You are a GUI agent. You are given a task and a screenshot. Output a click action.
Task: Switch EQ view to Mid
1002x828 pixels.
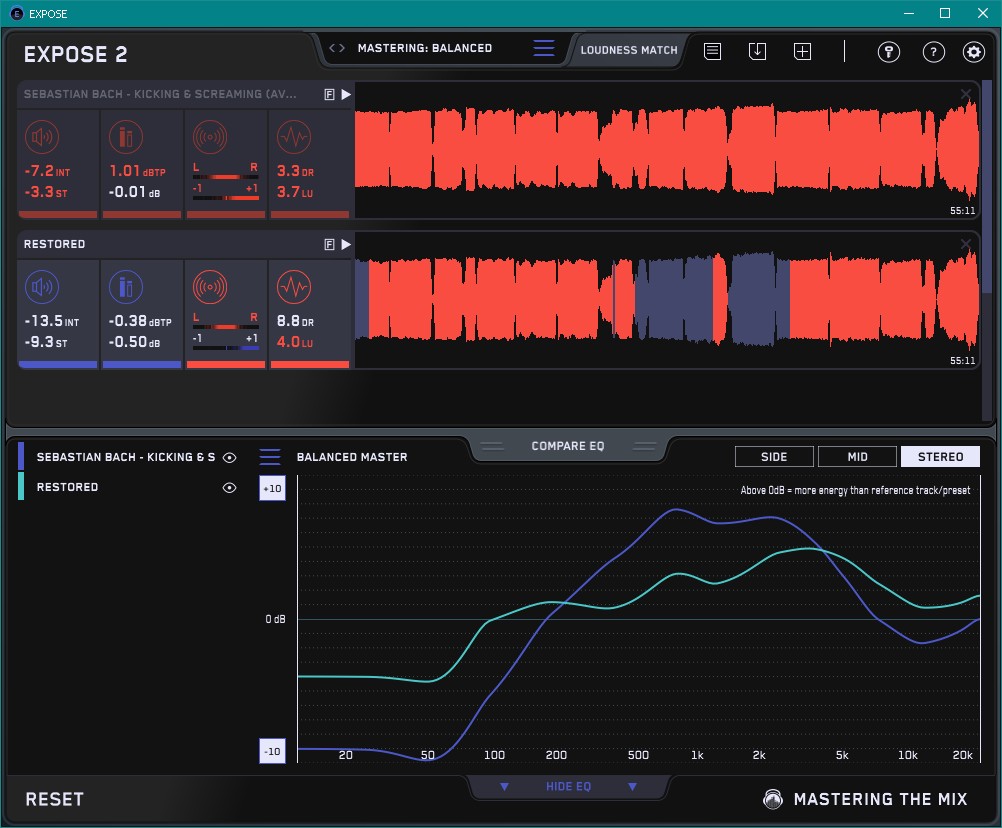857,457
